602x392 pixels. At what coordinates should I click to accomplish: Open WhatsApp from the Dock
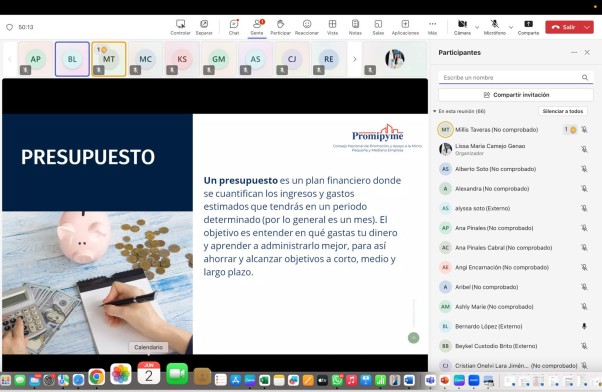click(337, 380)
